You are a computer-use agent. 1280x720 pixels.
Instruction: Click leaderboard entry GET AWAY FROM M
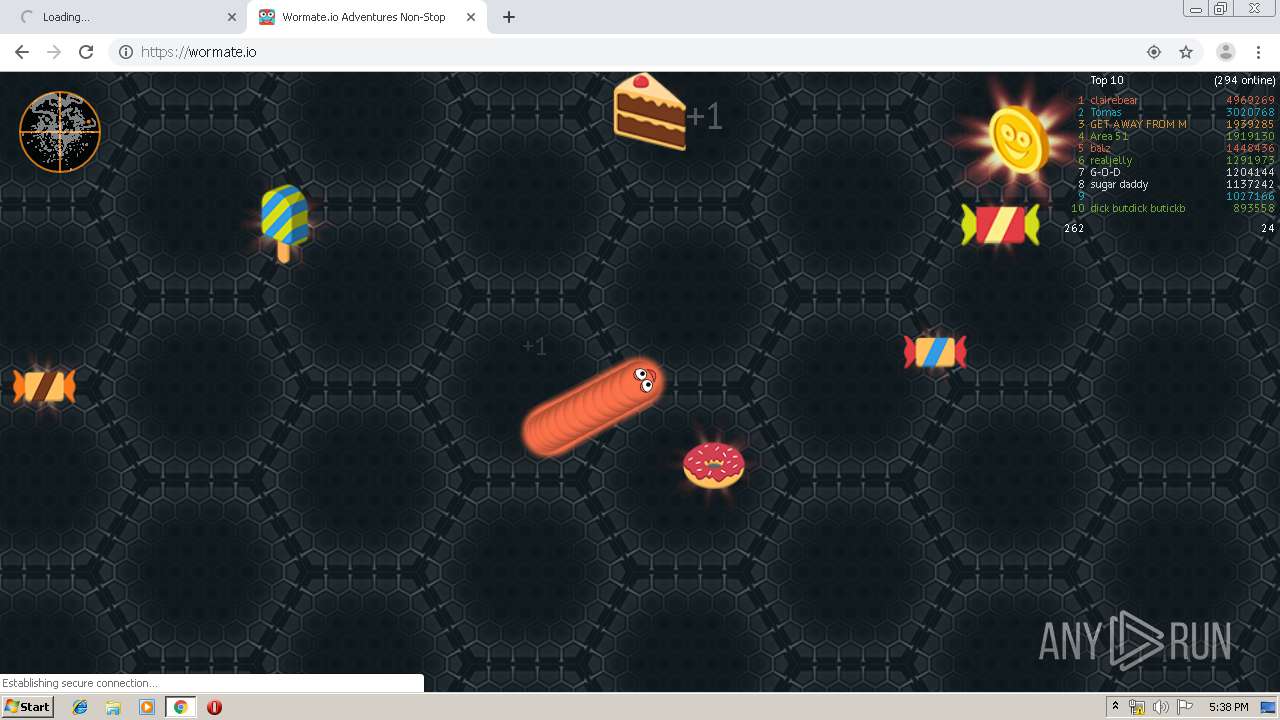[1138, 124]
